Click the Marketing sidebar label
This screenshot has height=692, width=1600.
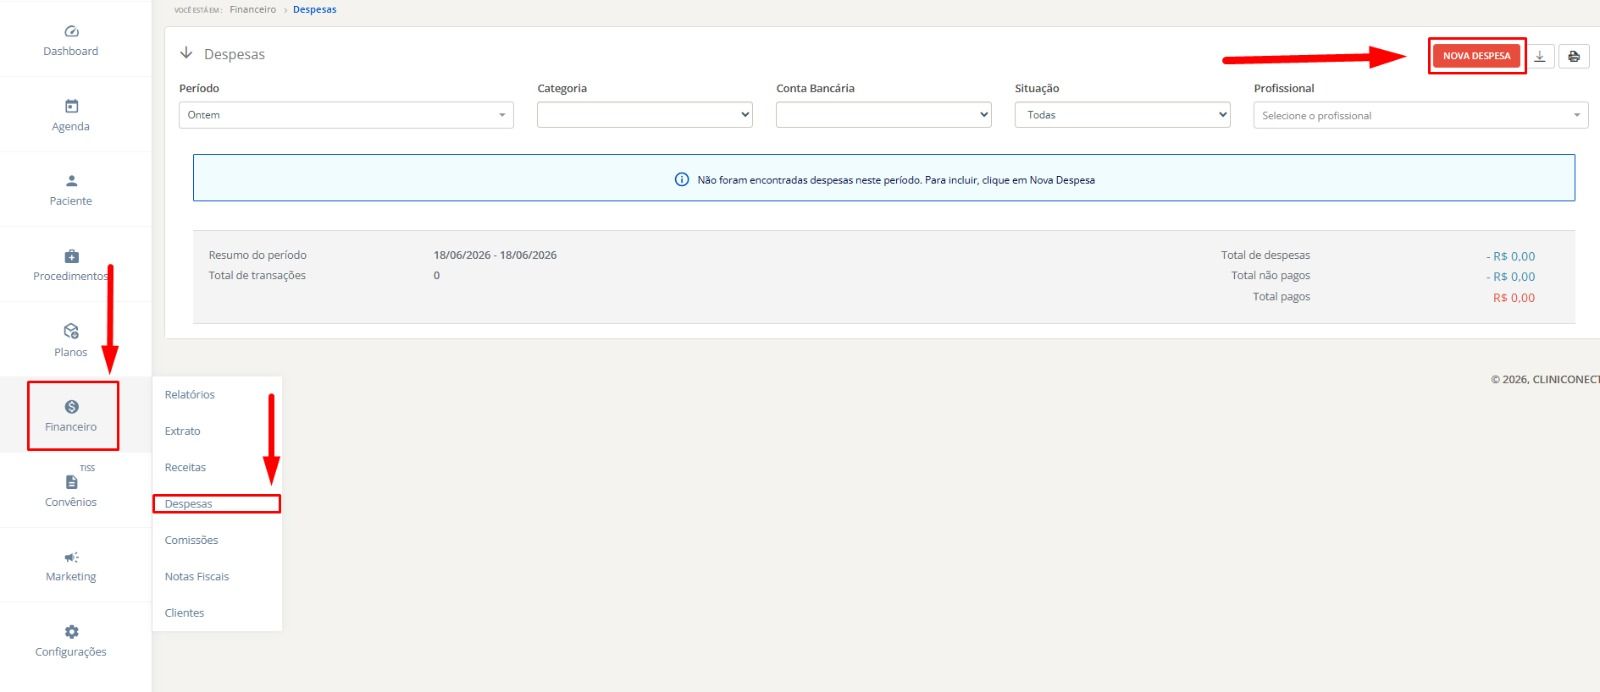71,577
